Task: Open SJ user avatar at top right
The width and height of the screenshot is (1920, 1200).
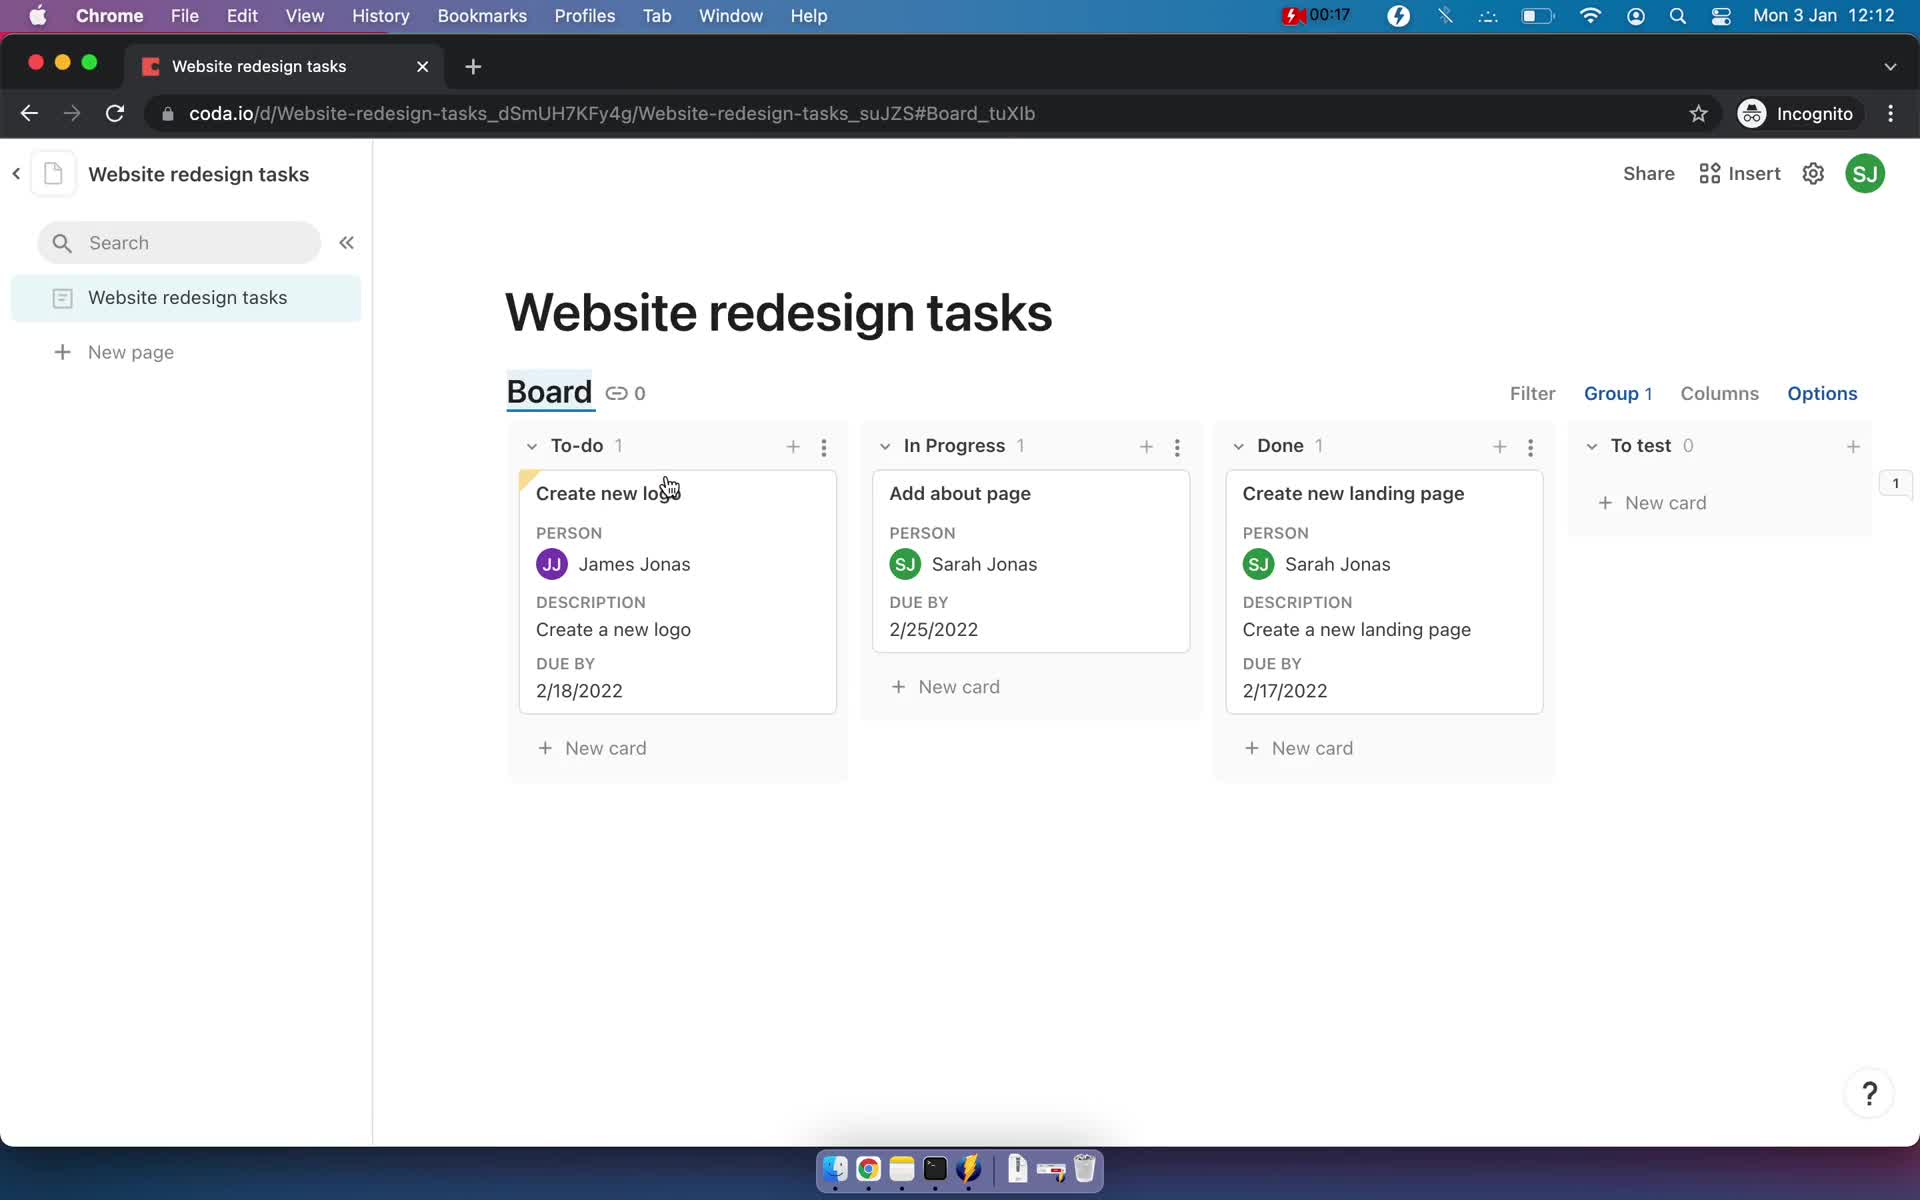Action: point(1865,174)
